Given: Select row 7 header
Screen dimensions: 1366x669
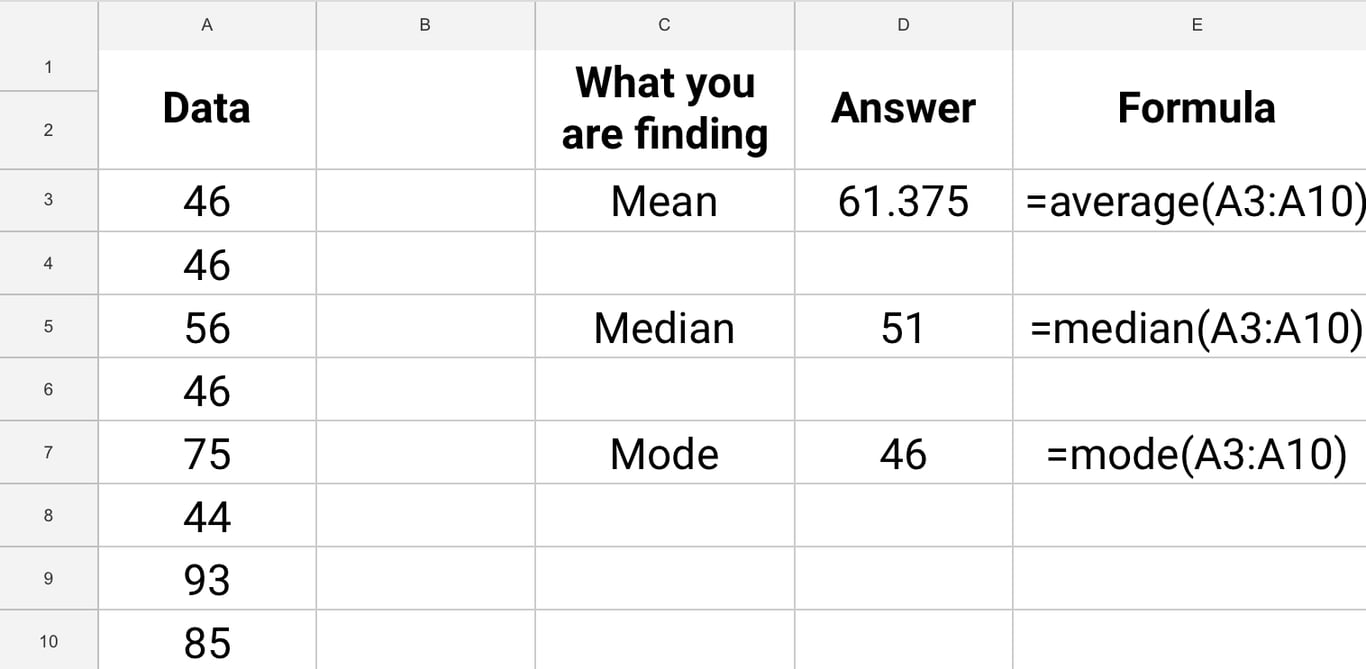Looking at the screenshot, I should (49, 452).
